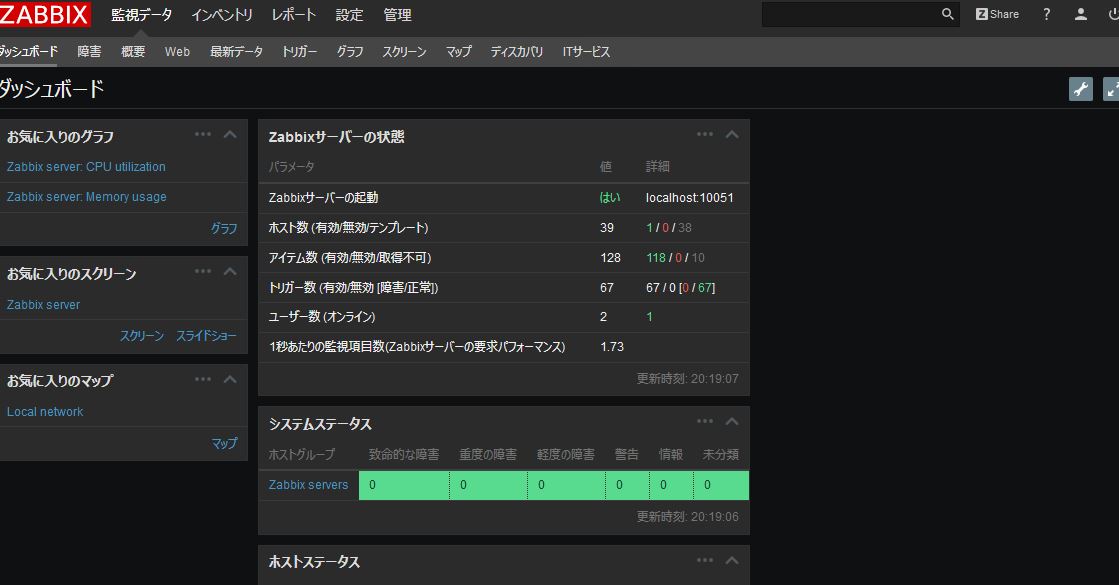Edit dashboard with the wrench icon
The height and width of the screenshot is (585, 1119).
(x=1081, y=88)
